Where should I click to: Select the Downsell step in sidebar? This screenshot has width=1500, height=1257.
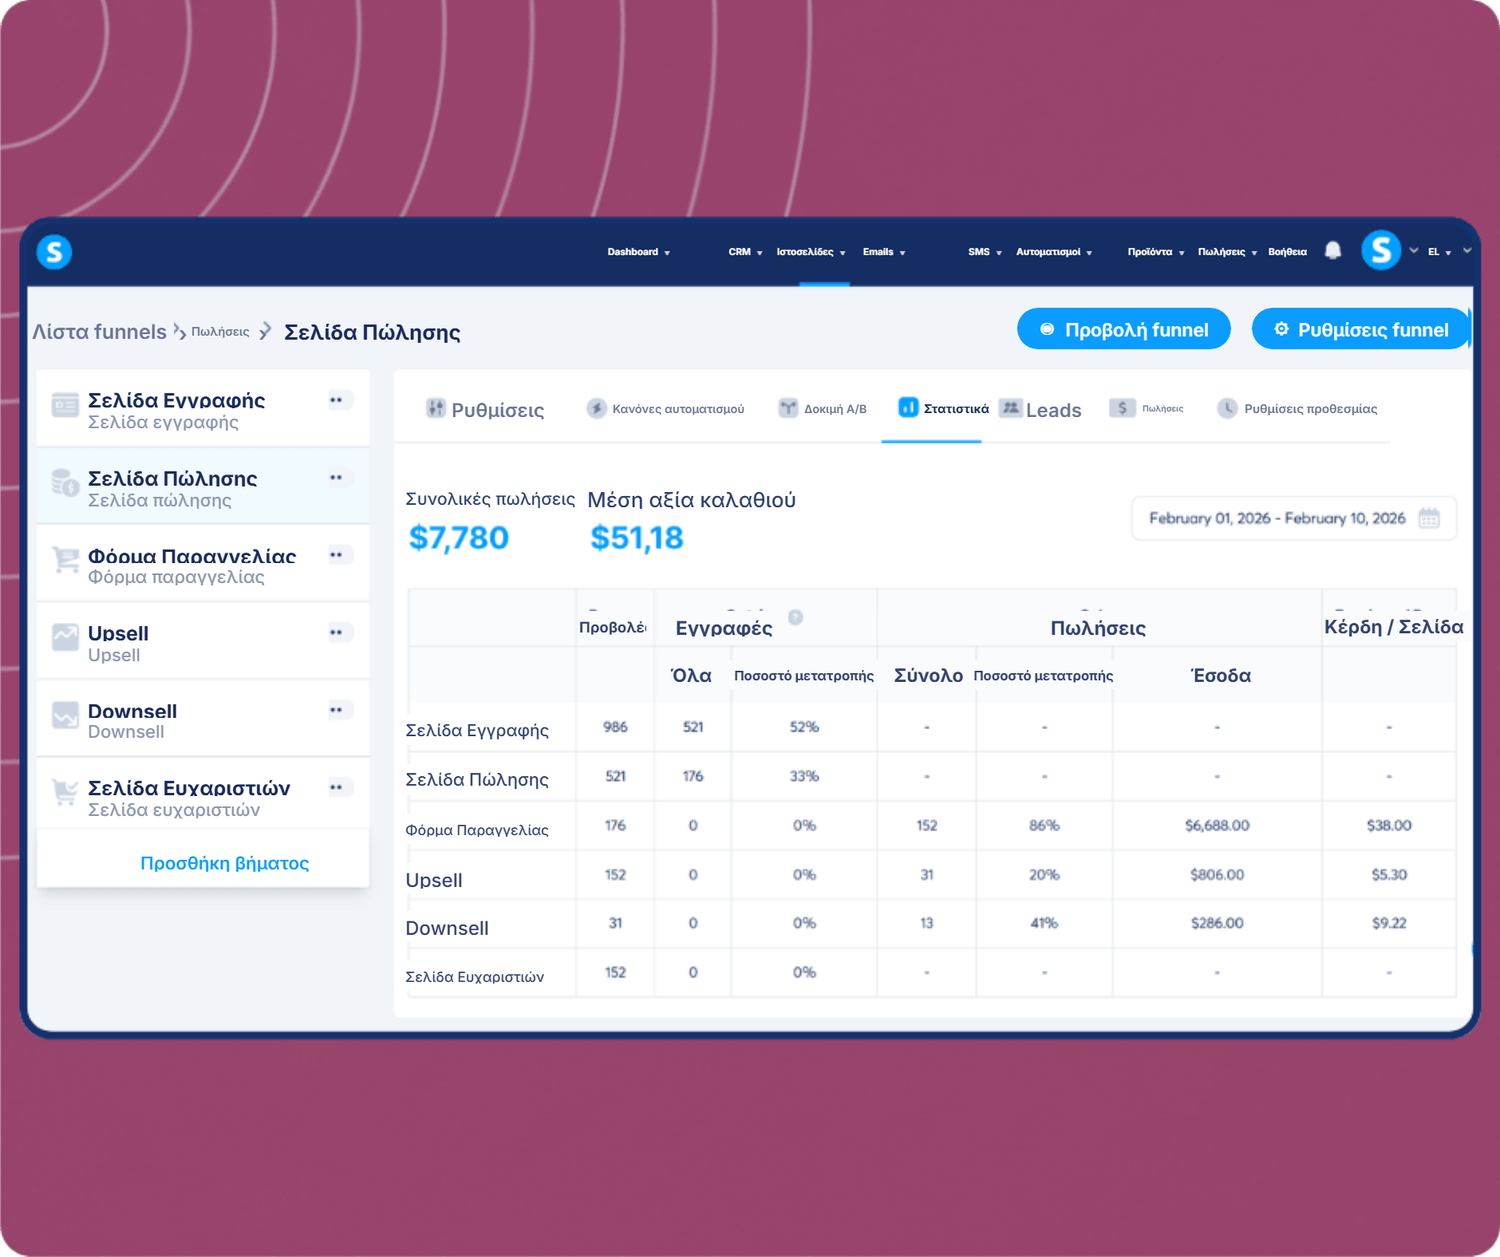pyautogui.click(x=203, y=719)
